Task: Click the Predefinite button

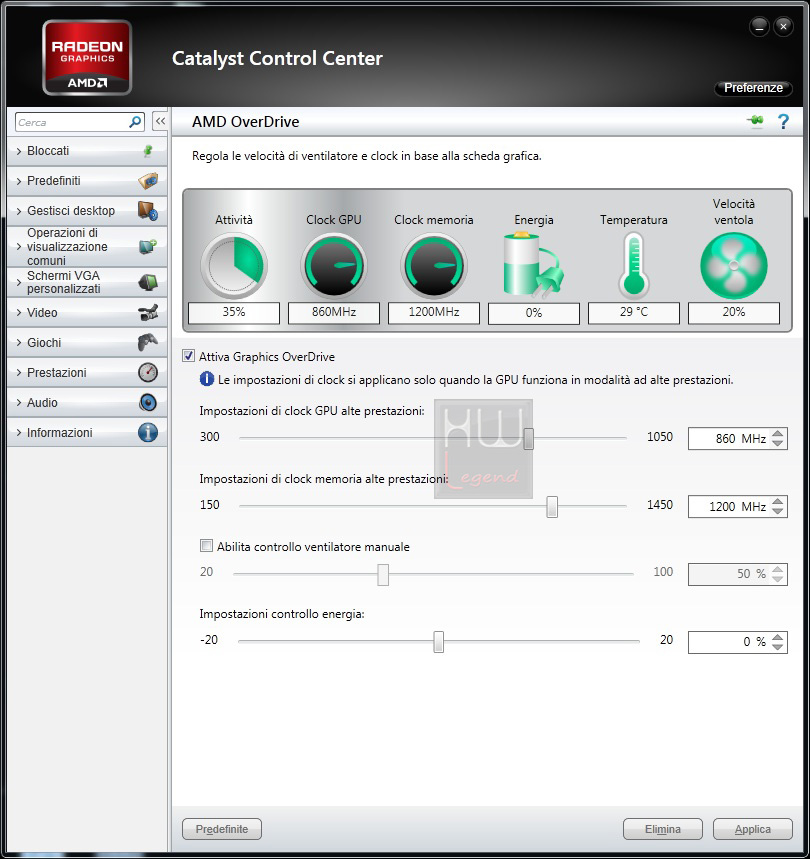Action: coord(222,829)
